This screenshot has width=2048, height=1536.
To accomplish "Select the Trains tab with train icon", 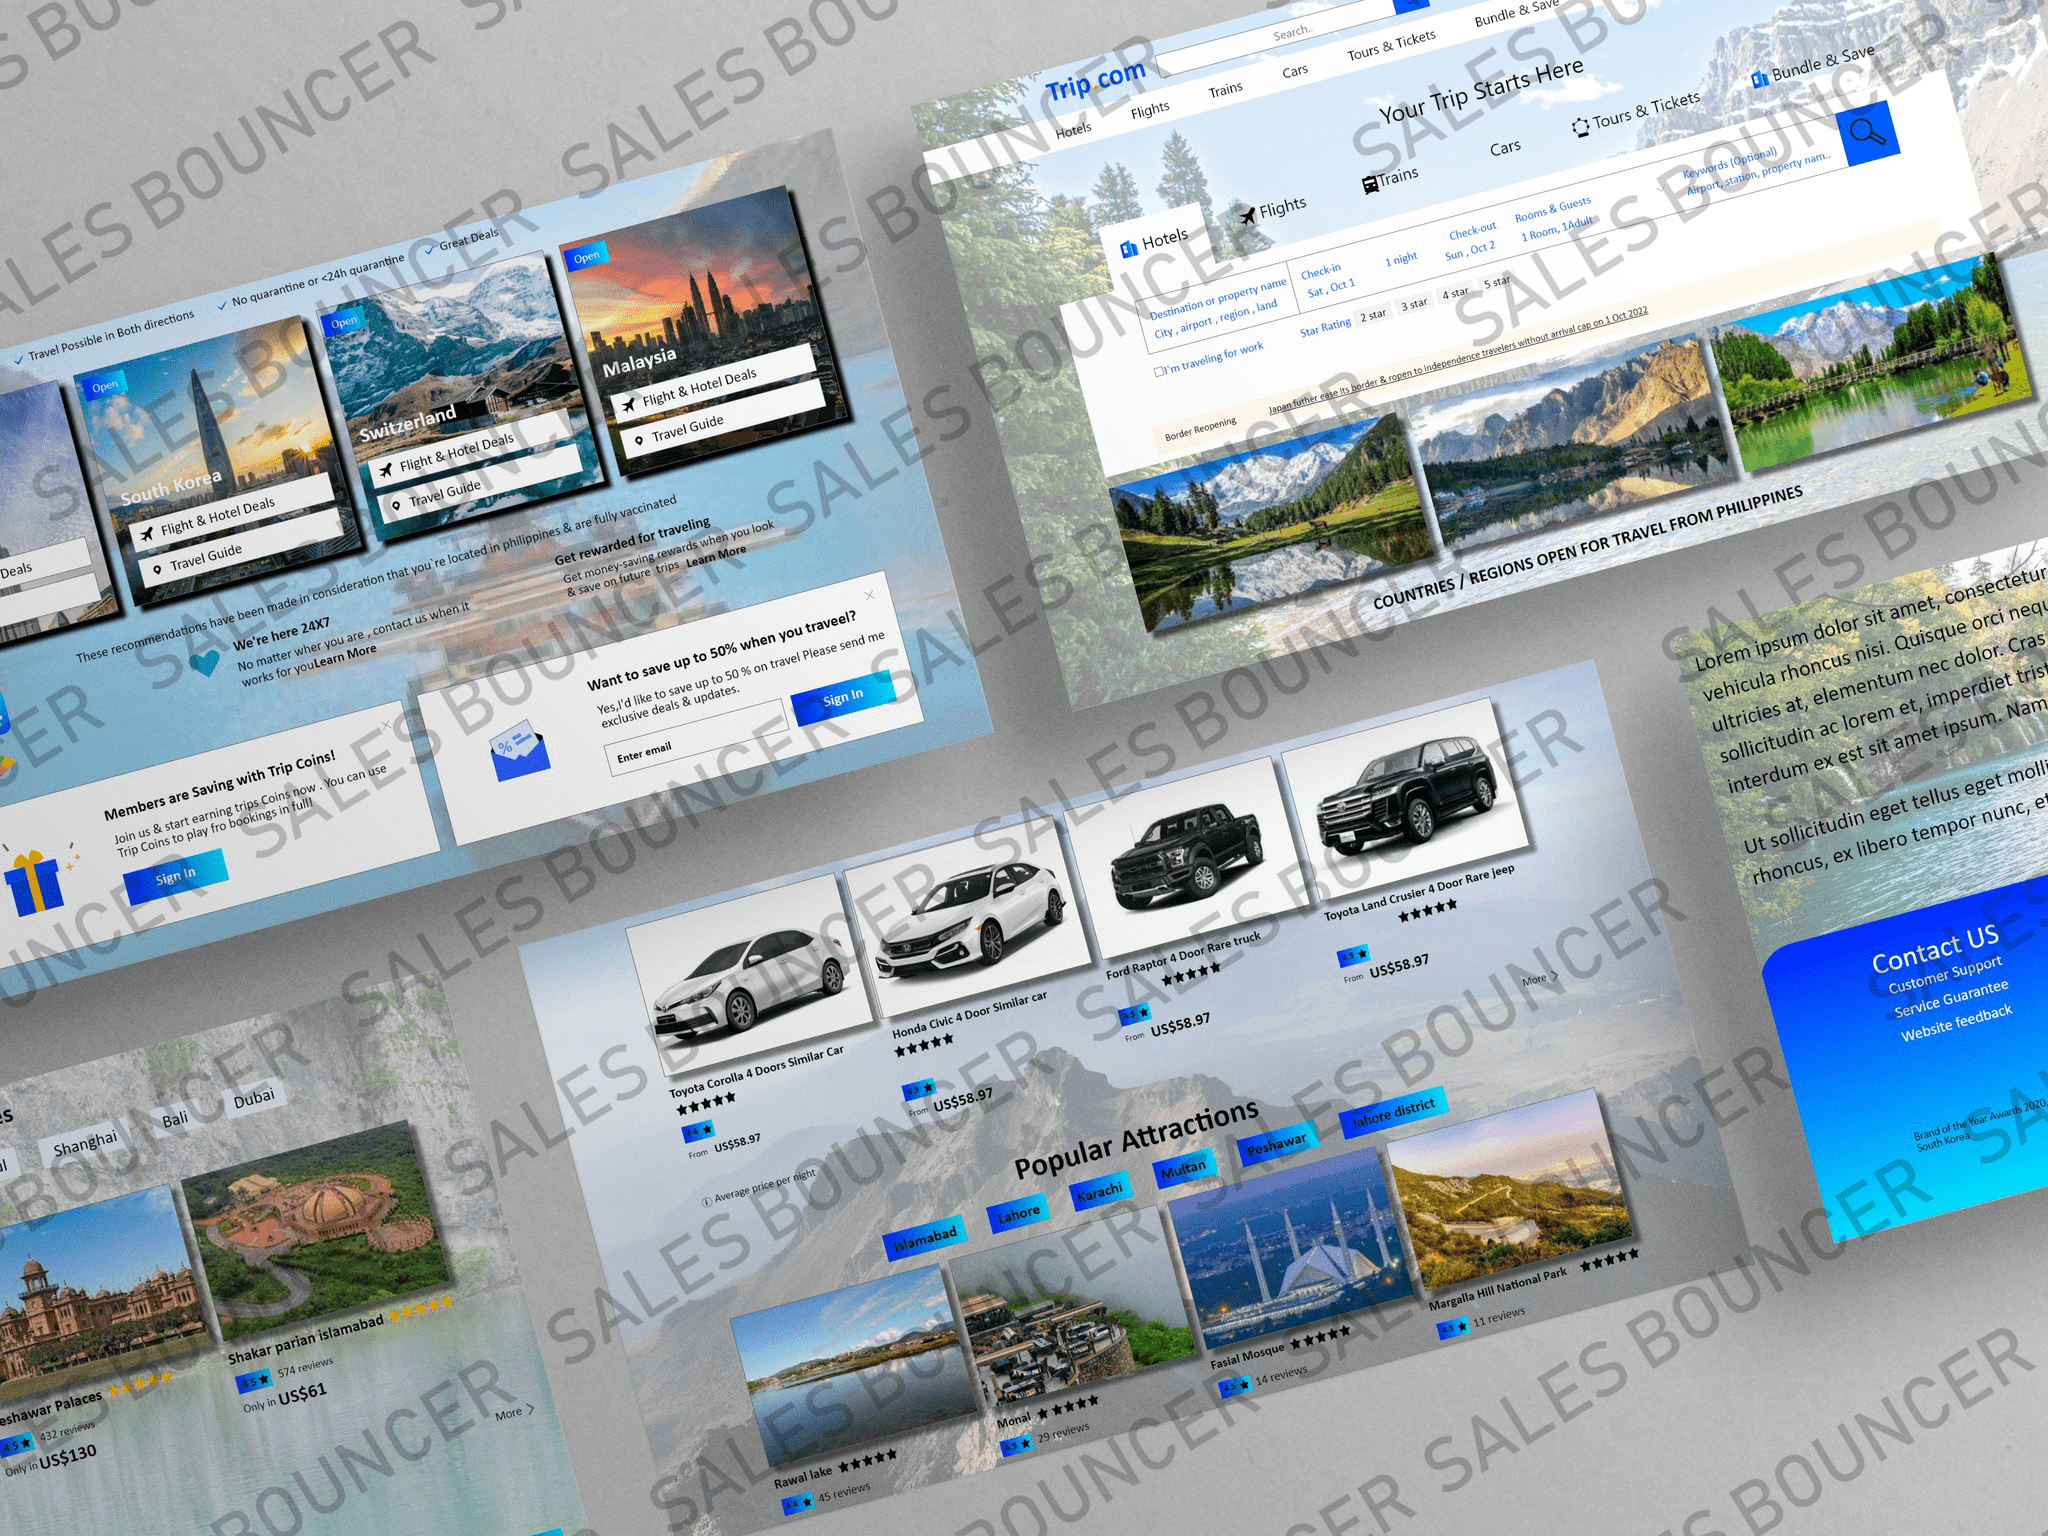I will 1389,178.
